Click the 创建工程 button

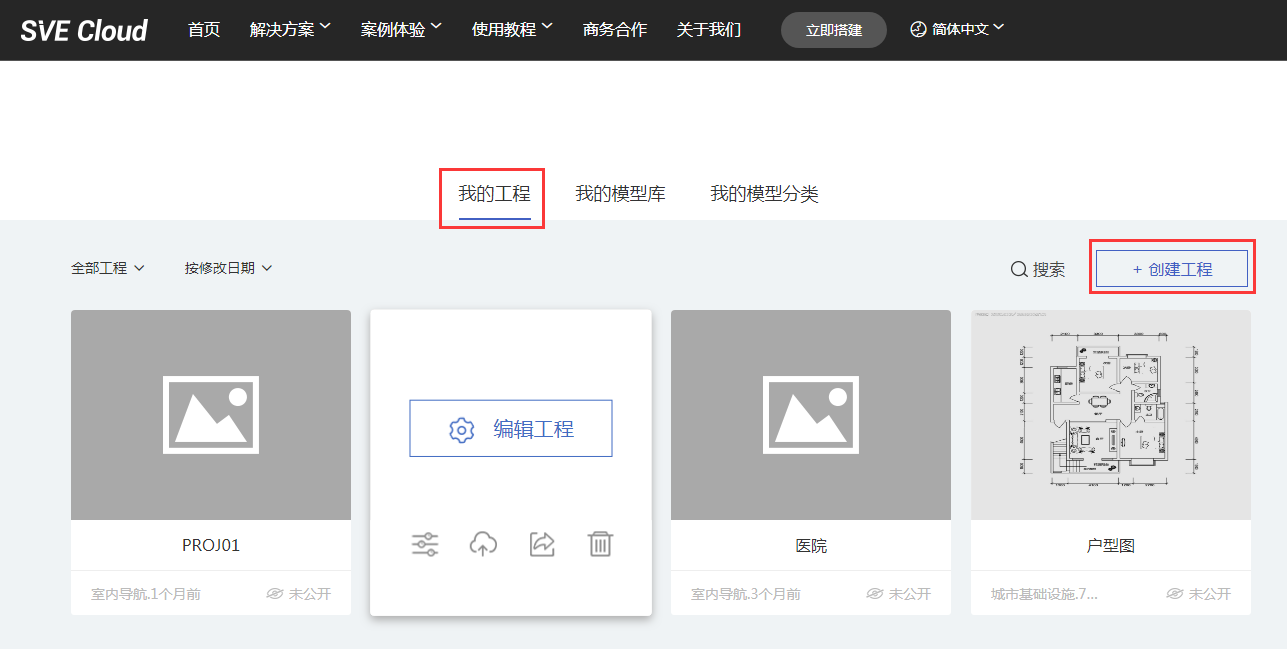coord(1171,268)
